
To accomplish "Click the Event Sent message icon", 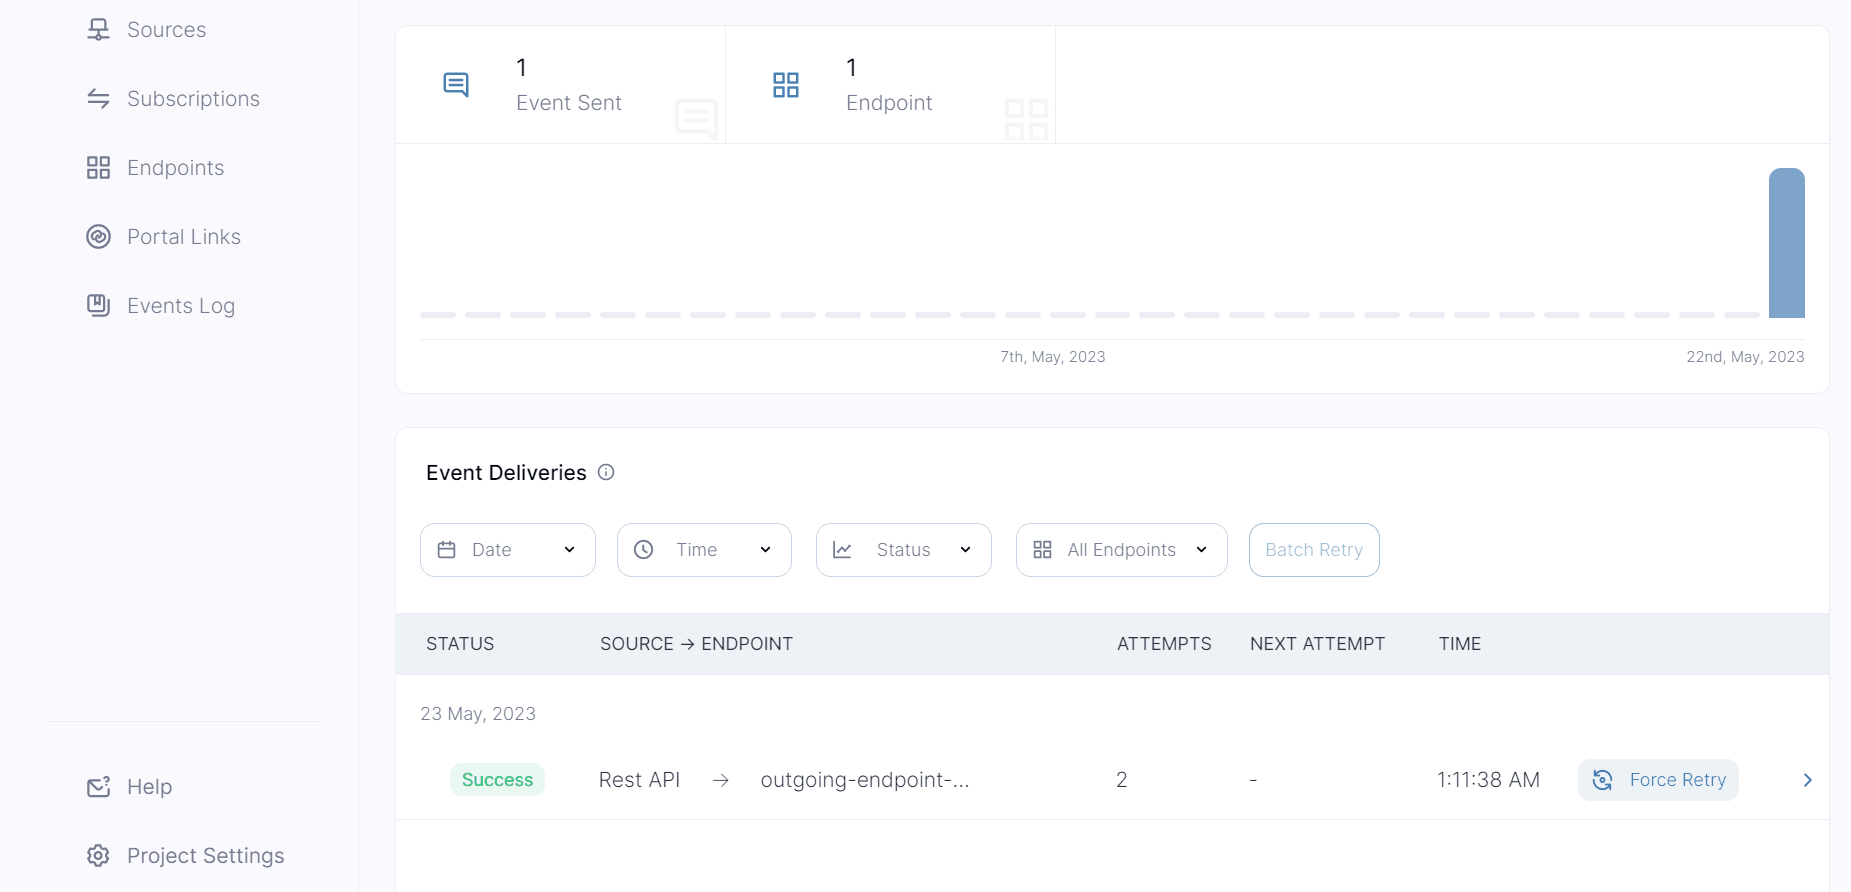I will pos(456,85).
